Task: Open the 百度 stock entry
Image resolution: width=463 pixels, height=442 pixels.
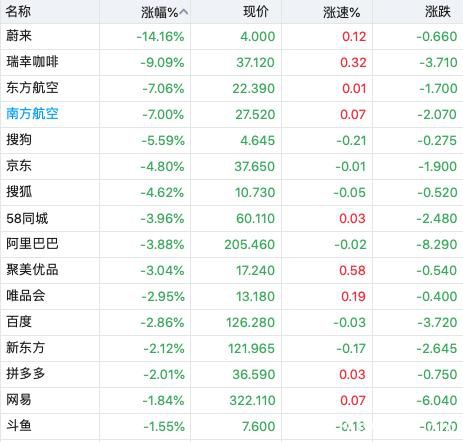Action: coord(231,322)
